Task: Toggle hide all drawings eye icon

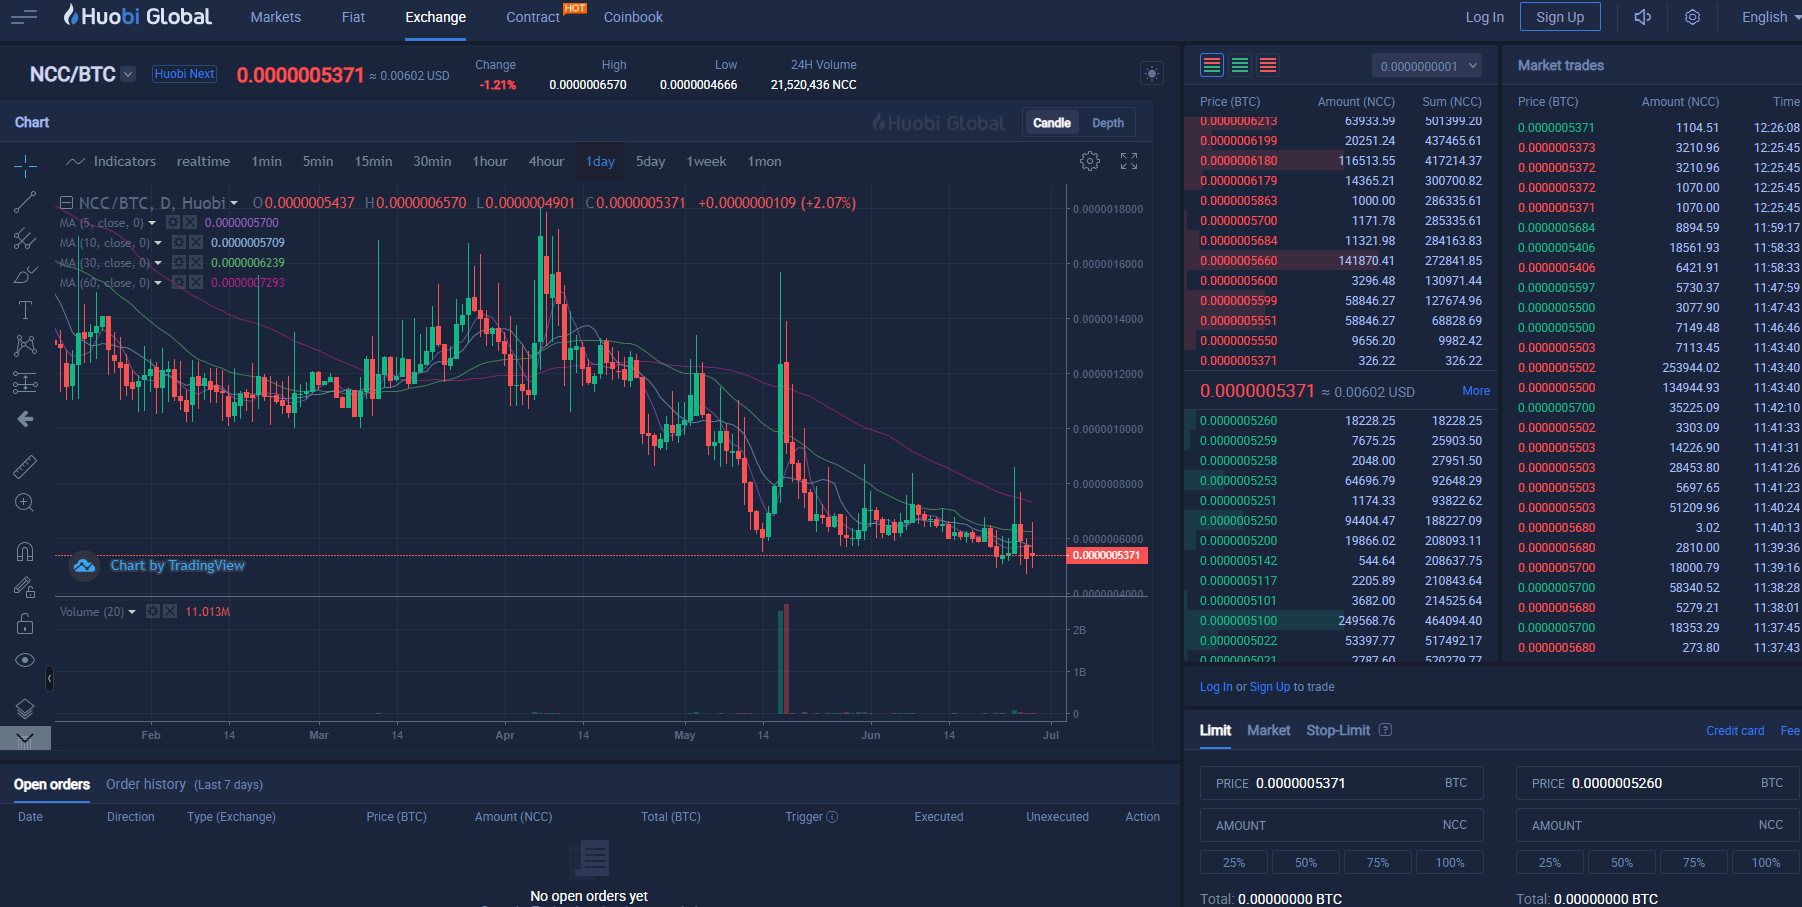Action: (25, 660)
